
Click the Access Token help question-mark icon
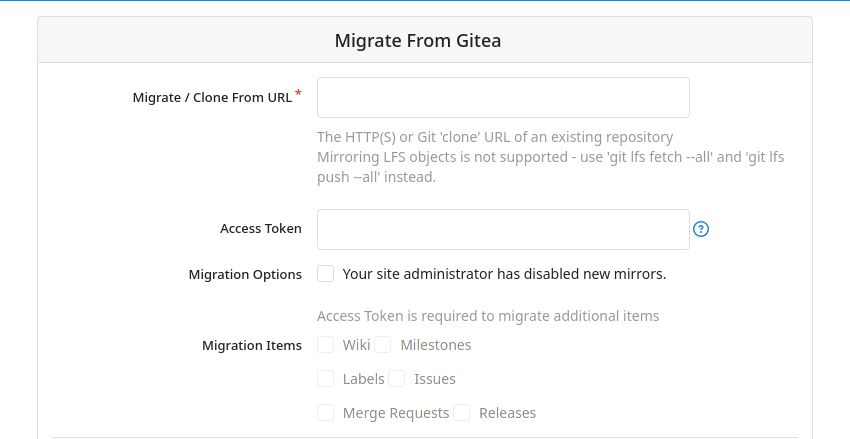(701, 229)
